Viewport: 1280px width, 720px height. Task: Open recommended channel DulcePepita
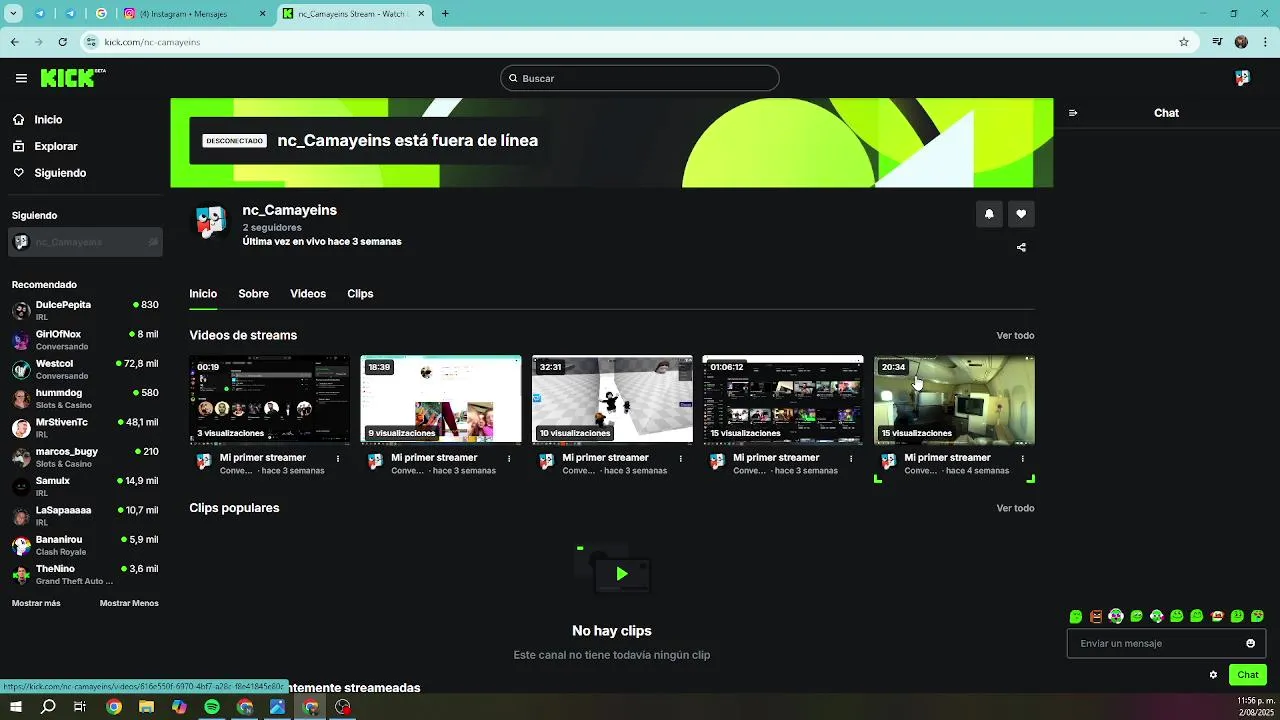coord(85,310)
